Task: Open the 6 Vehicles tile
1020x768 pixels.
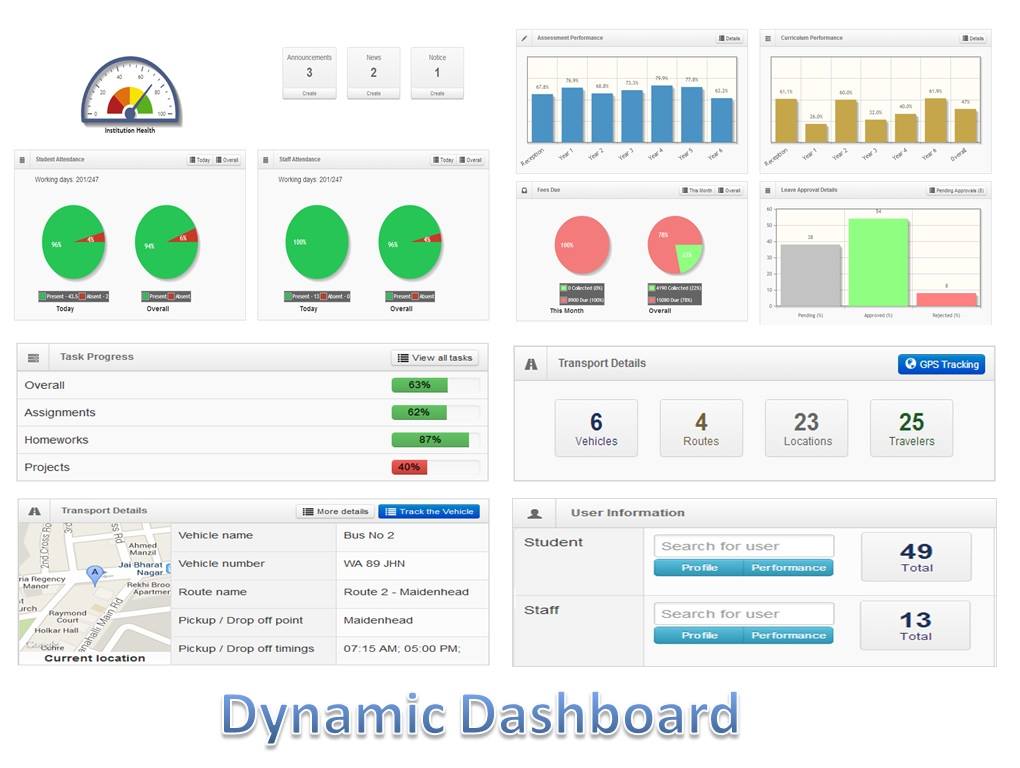Action: pos(596,429)
